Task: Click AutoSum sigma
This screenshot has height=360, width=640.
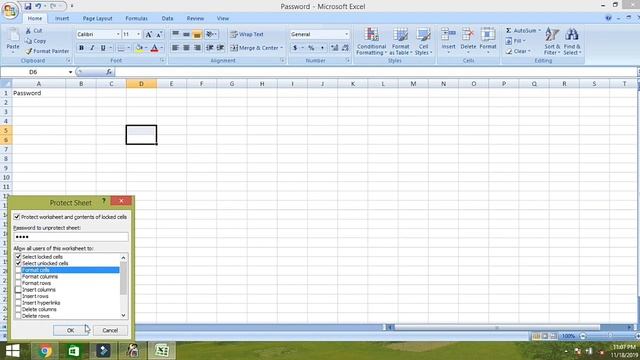Action: click(x=509, y=31)
